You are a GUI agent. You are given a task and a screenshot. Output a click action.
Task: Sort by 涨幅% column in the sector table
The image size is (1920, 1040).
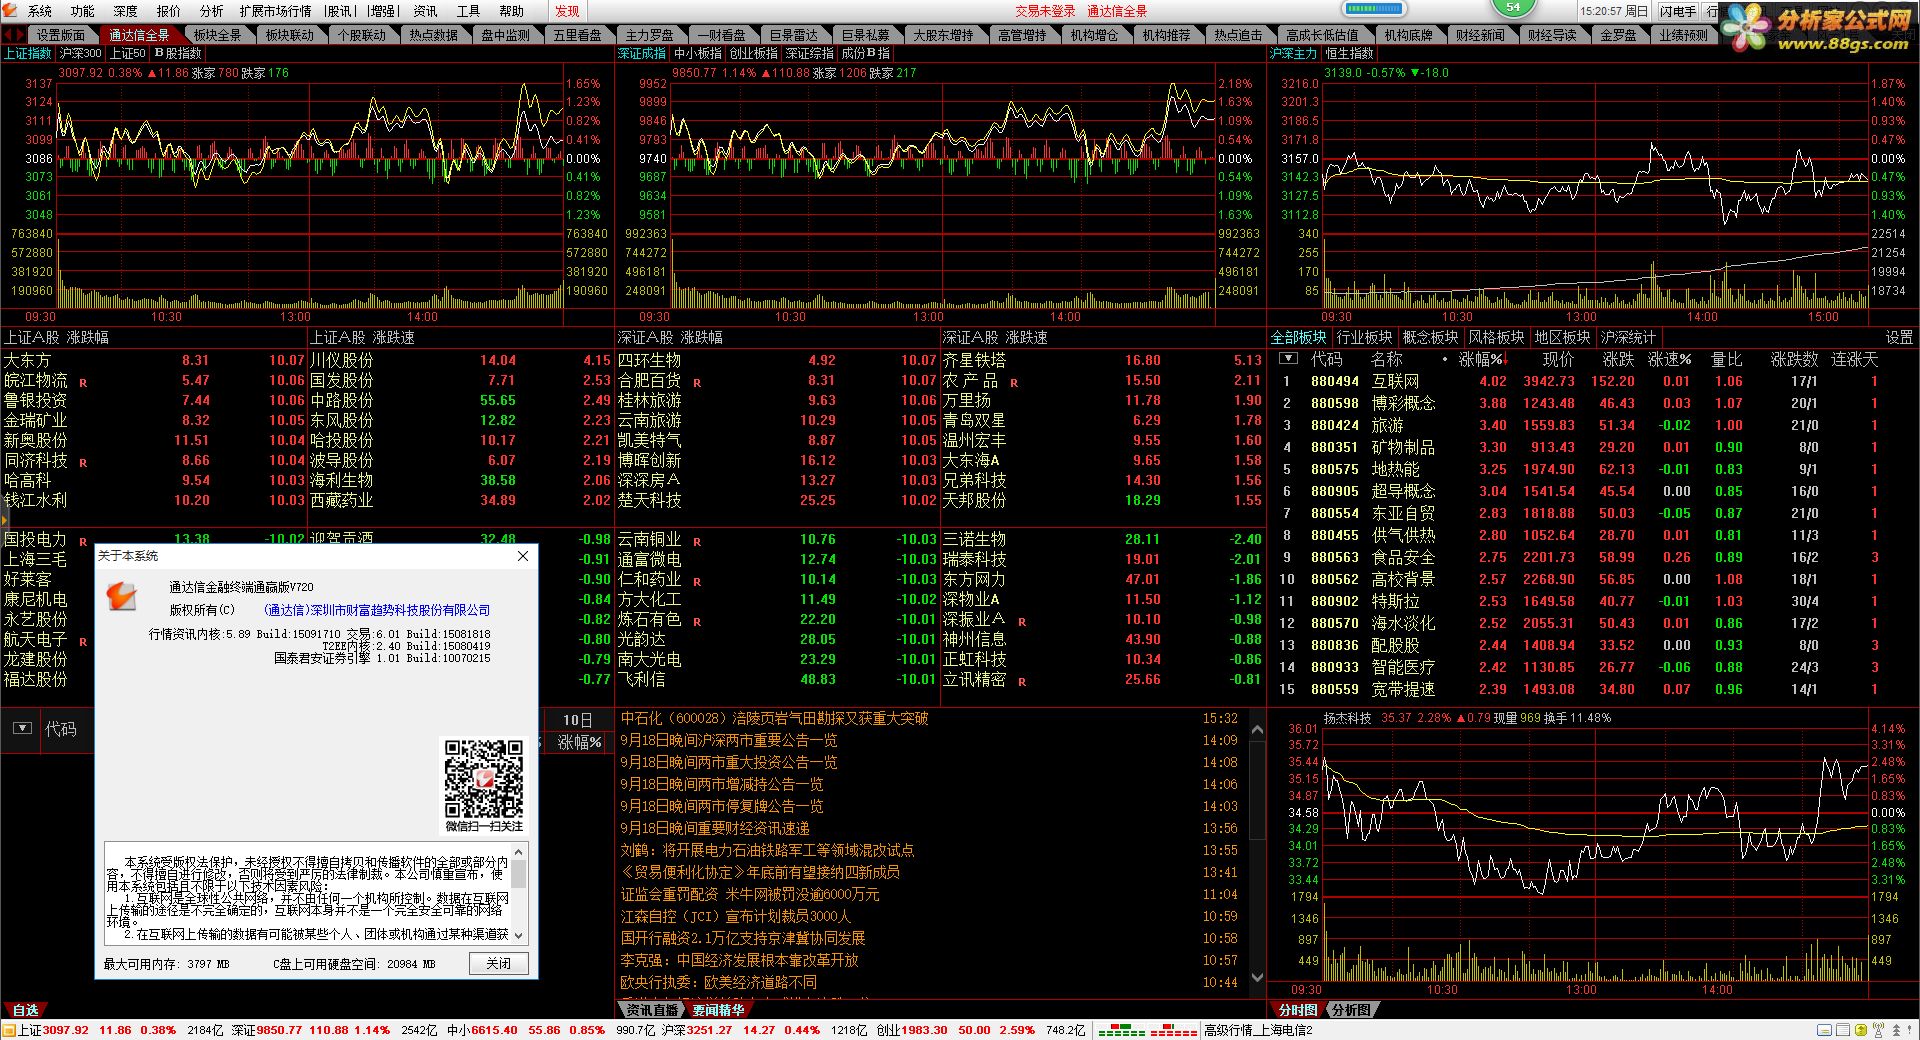pos(1480,359)
